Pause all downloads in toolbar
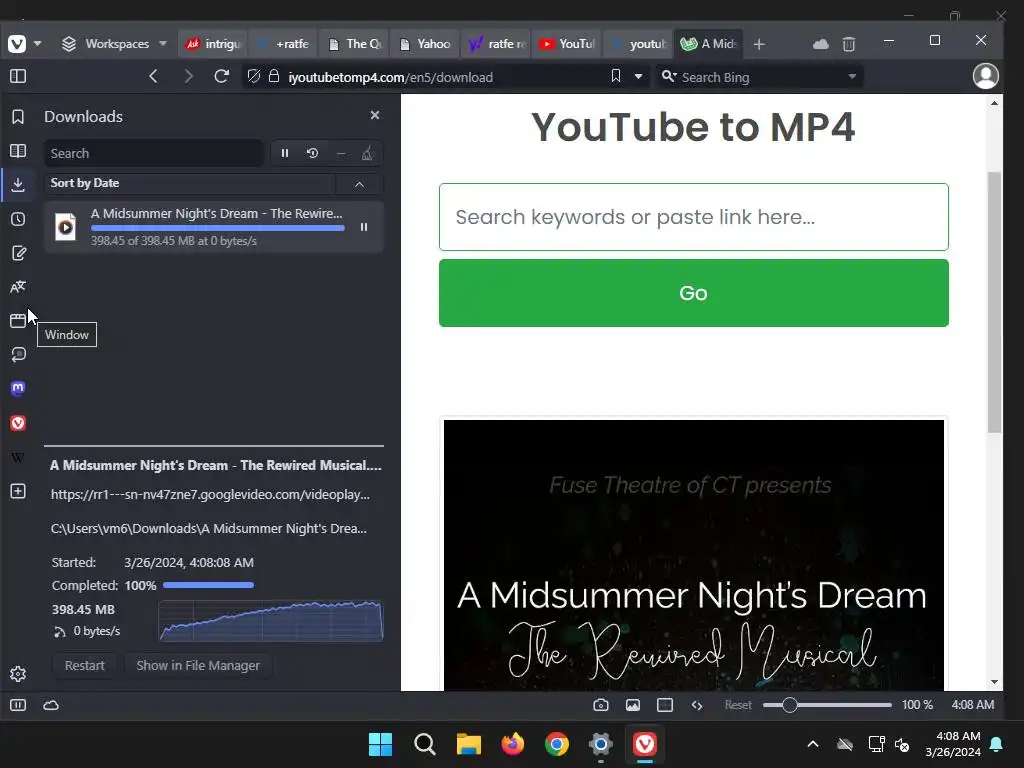 [x=285, y=153]
